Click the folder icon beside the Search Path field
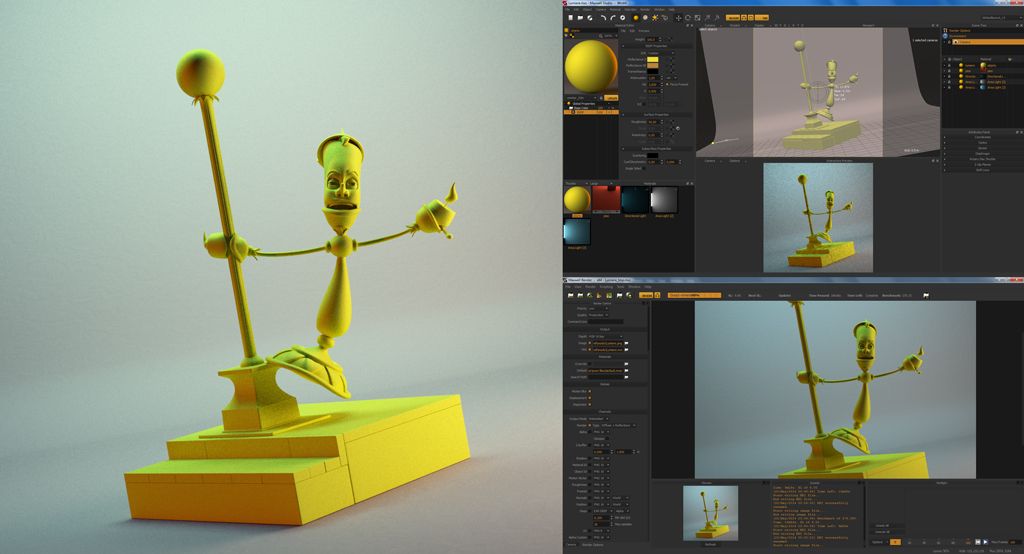The width and height of the screenshot is (1024, 554). 626,377
